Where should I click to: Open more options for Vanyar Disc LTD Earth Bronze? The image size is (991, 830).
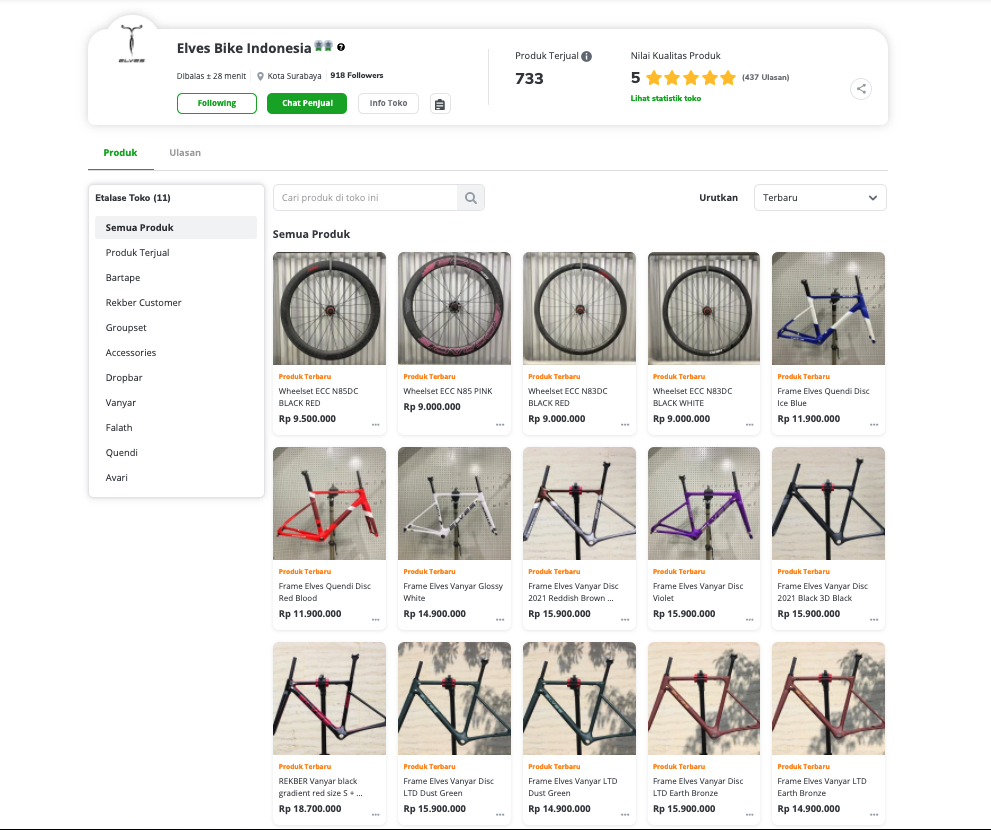750,815
